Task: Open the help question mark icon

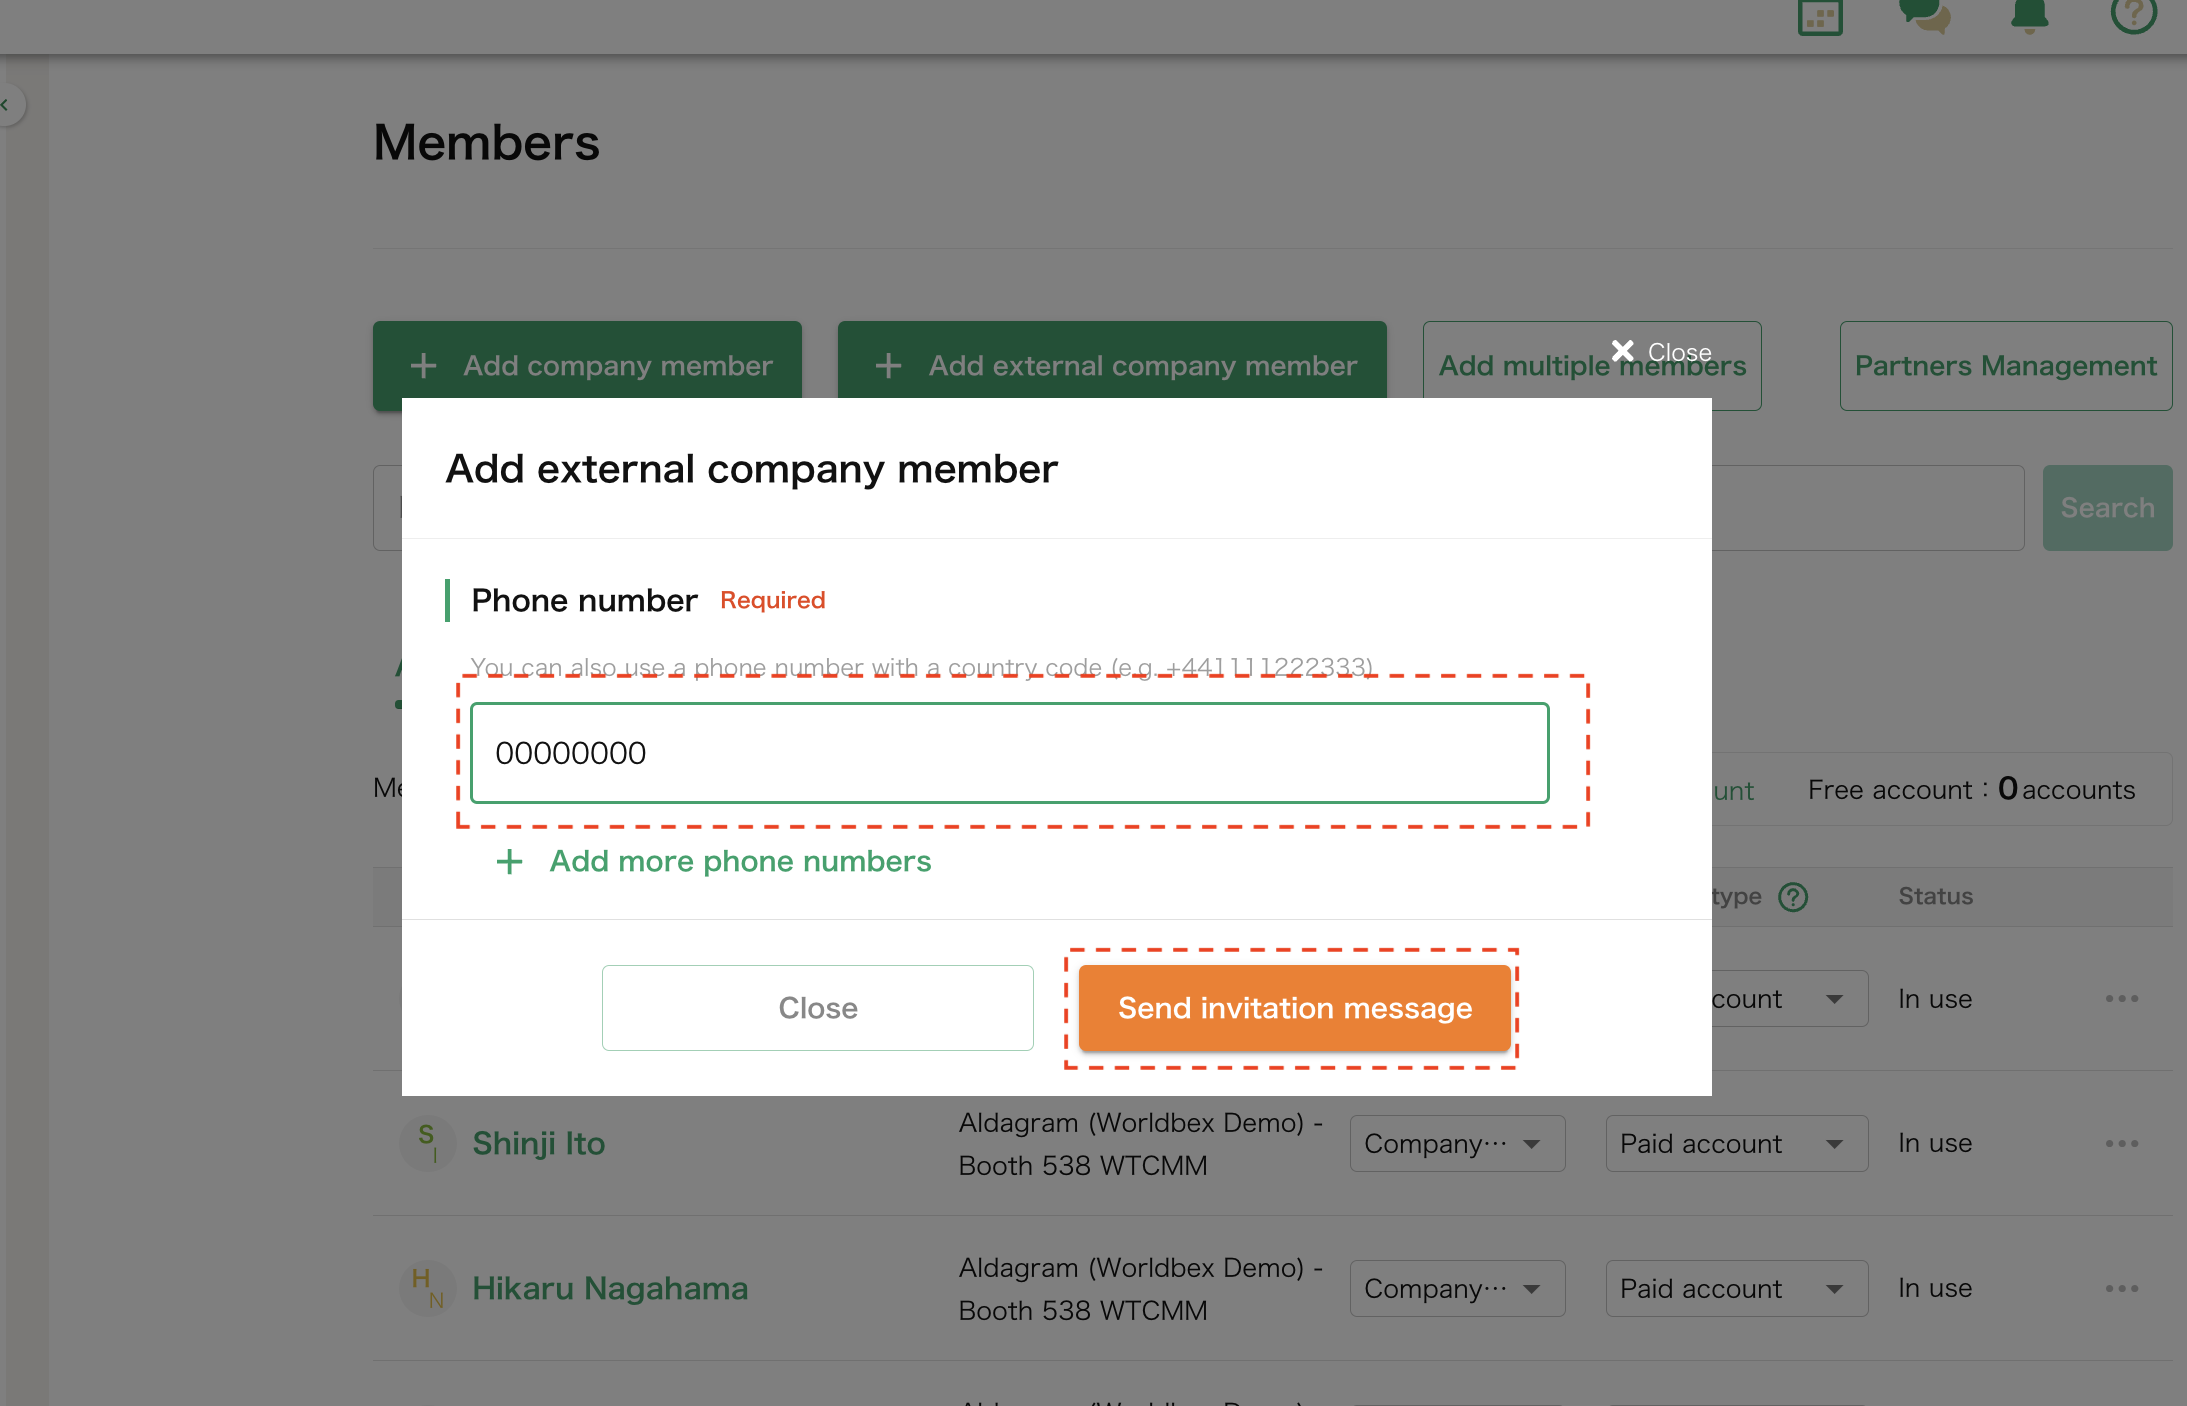Action: 2133,14
